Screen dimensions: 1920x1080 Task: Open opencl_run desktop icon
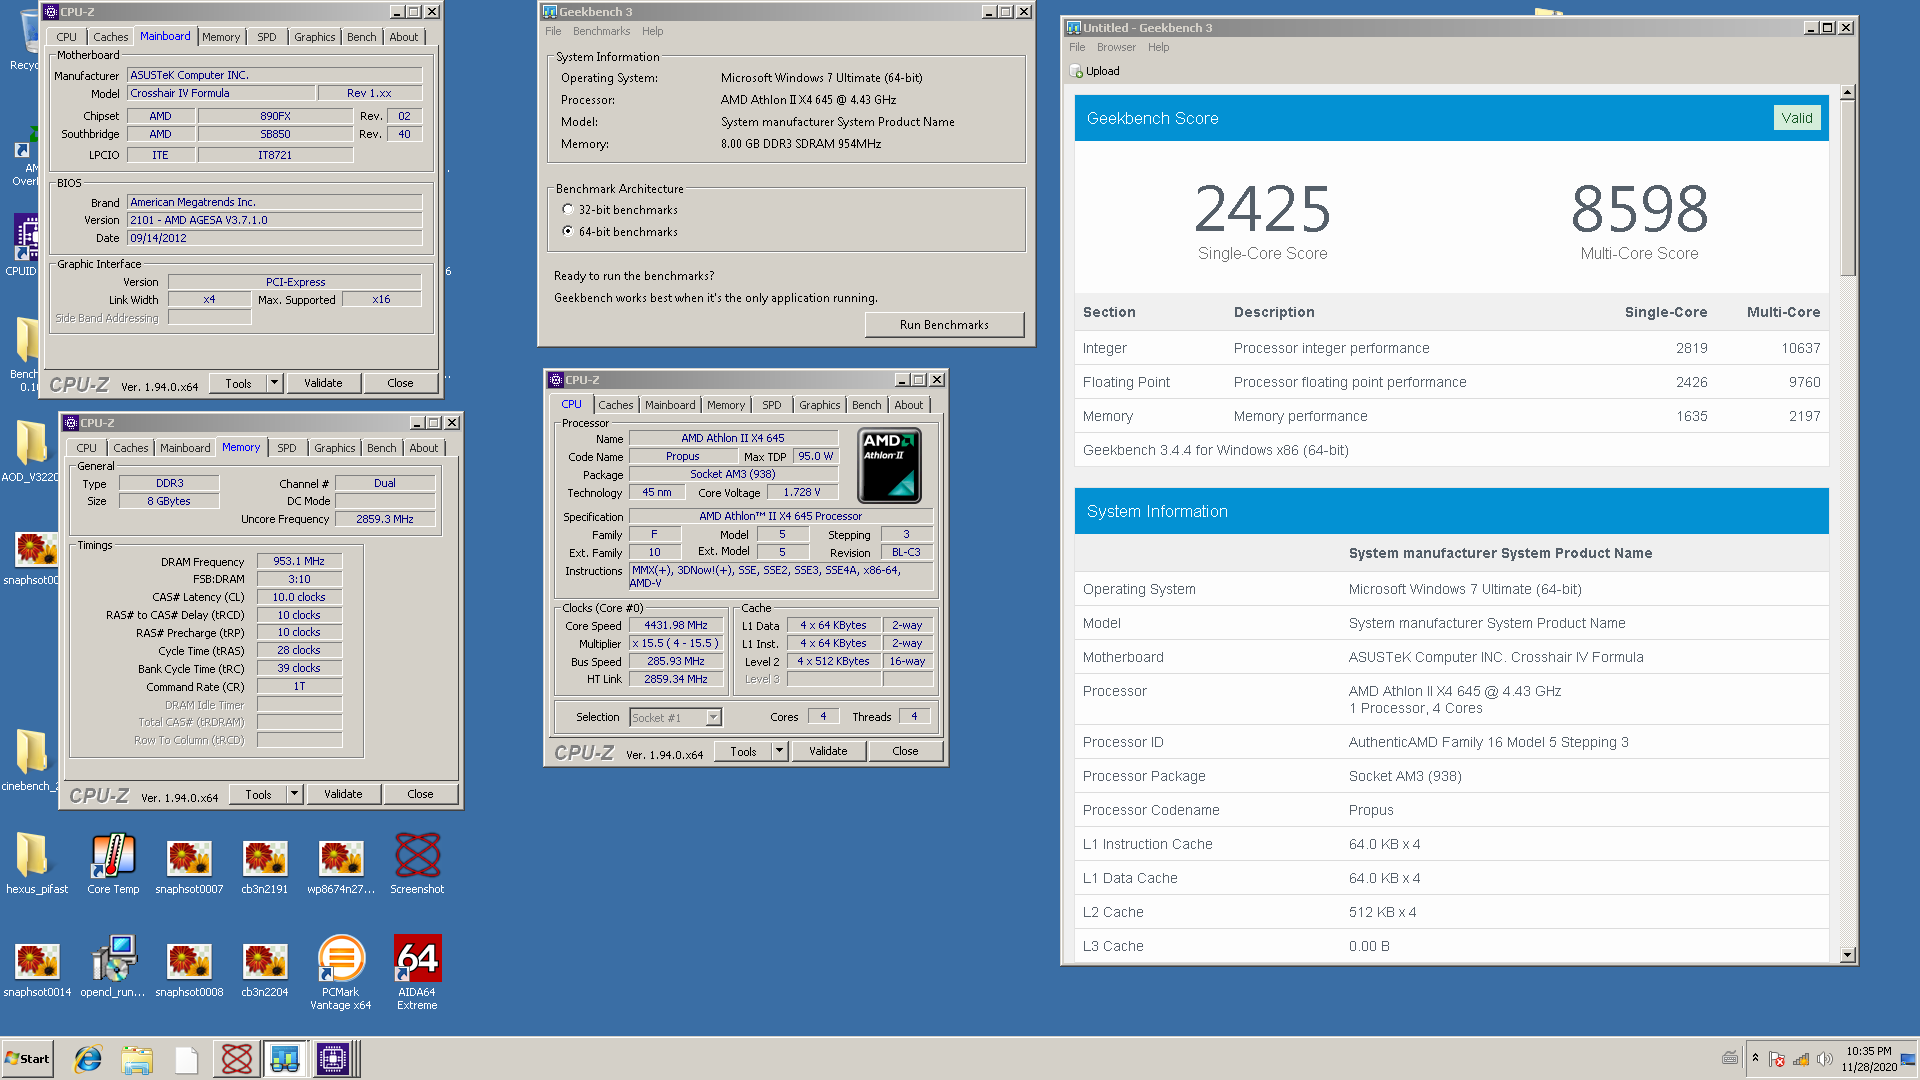click(113, 966)
